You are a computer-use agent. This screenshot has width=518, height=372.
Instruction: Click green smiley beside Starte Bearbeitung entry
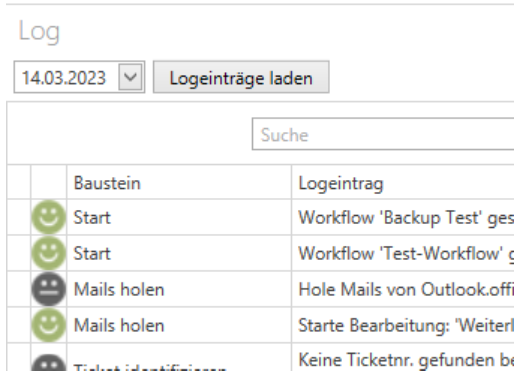click(x=48, y=325)
